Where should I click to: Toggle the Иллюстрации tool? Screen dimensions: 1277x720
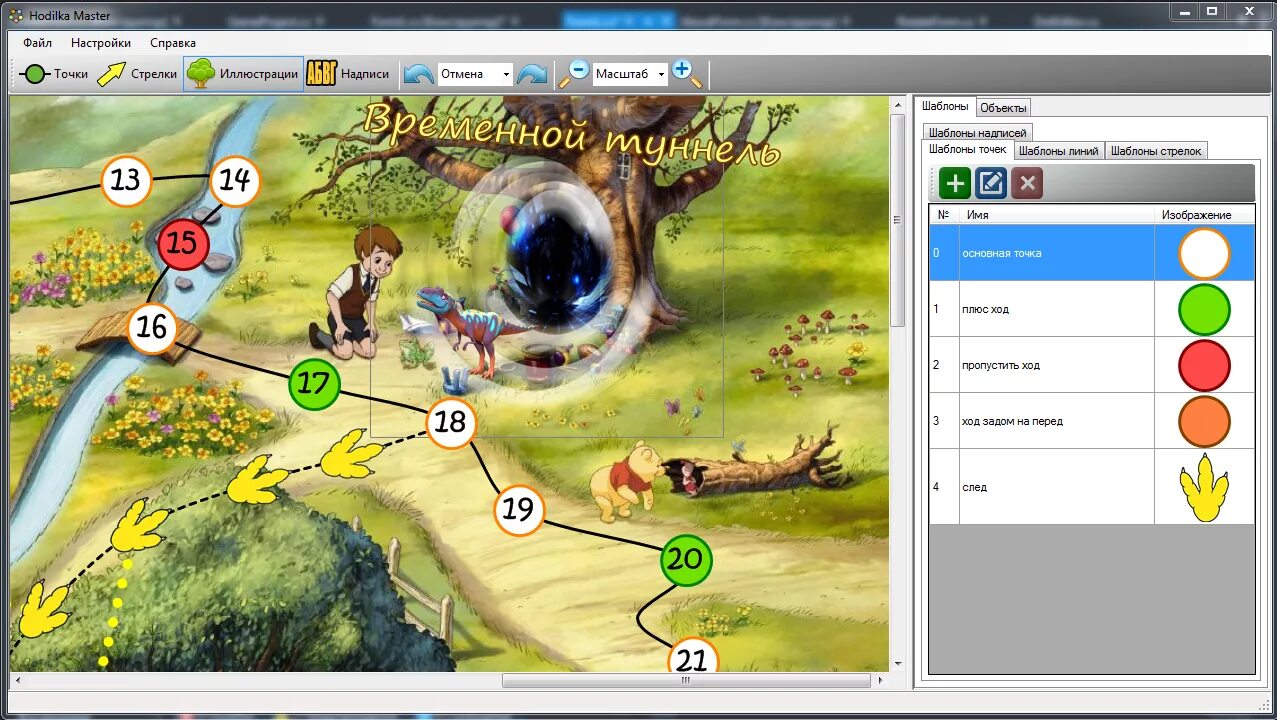coord(243,74)
